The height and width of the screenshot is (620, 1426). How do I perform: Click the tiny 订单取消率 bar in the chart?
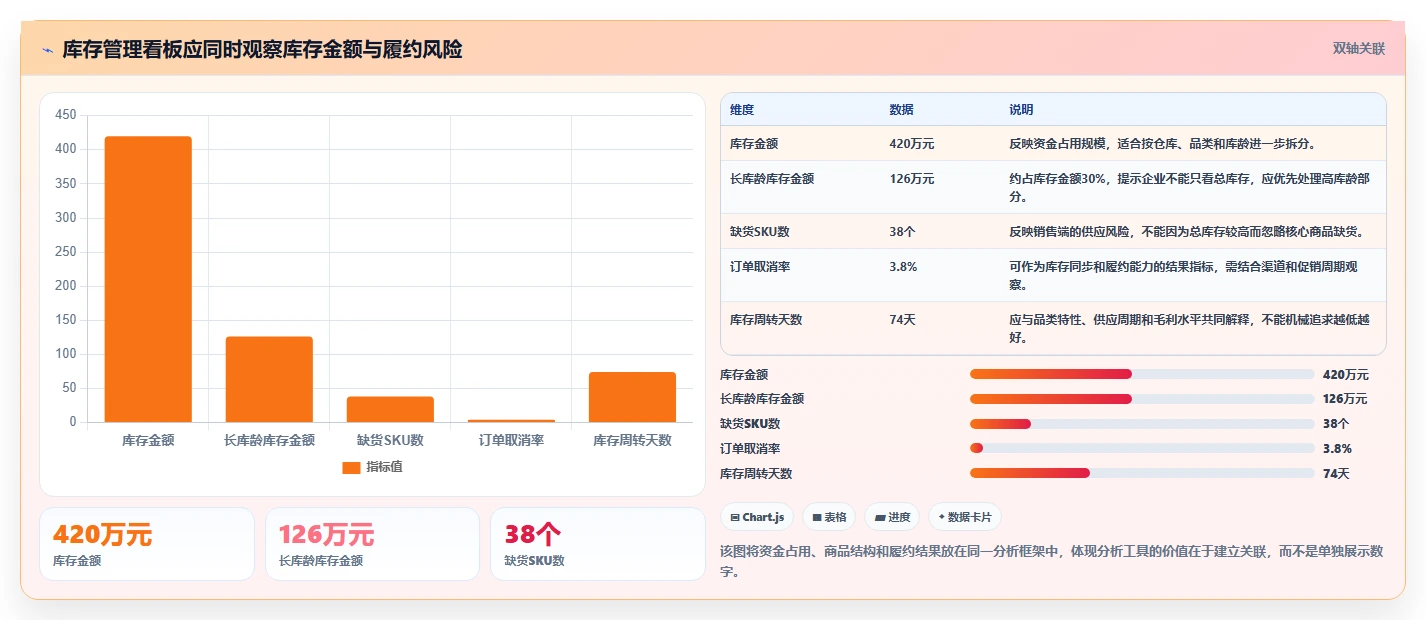pos(511,421)
